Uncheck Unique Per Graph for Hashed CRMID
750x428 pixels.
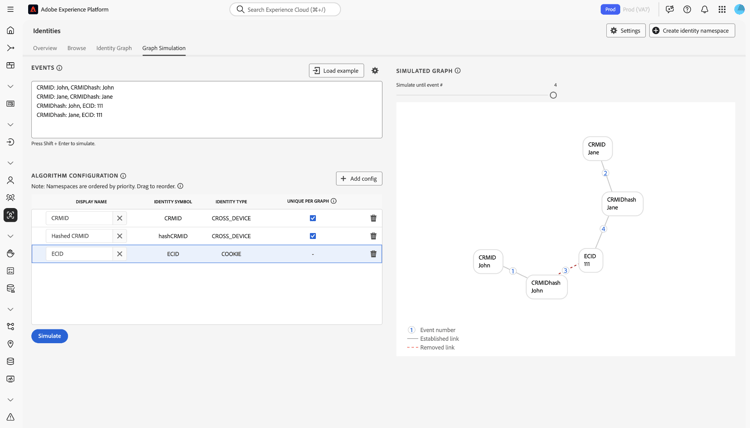click(x=313, y=236)
